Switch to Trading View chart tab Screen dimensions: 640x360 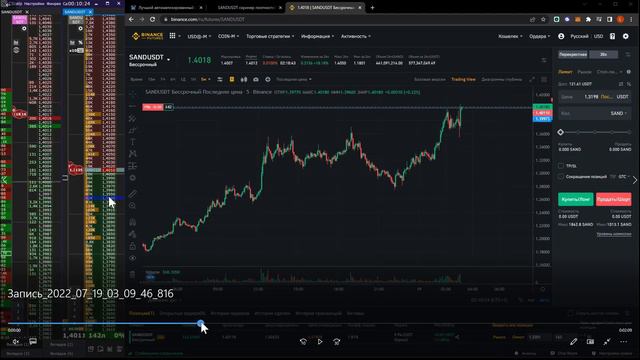463,79
